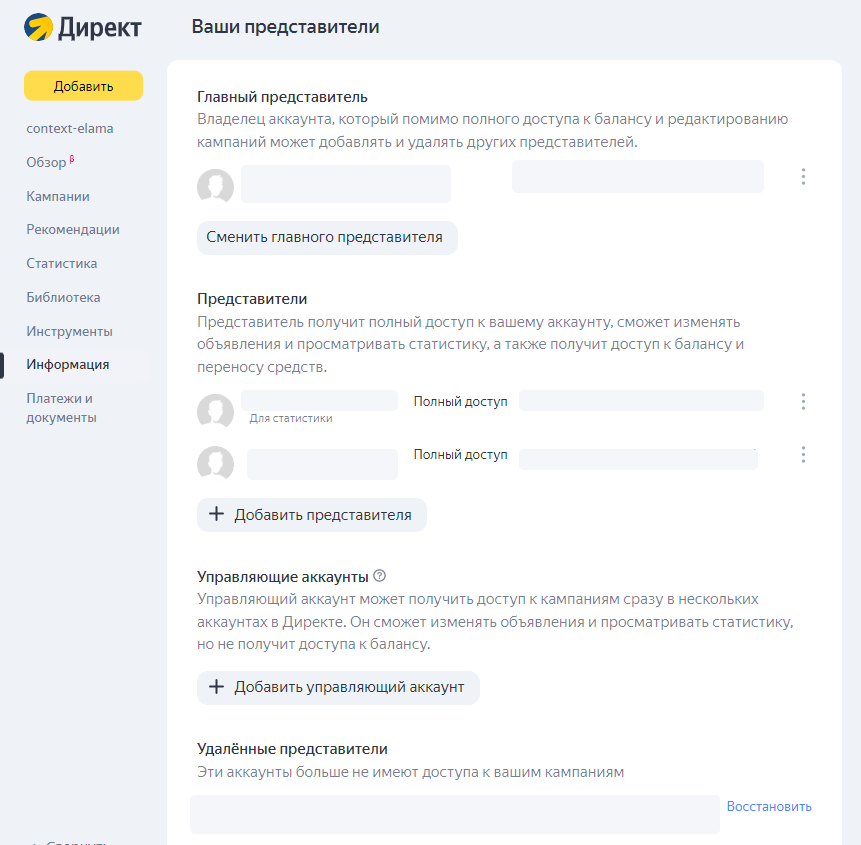861x845 pixels.
Task: Click the Yandex Direct logo
Action: click(x=83, y=28)
